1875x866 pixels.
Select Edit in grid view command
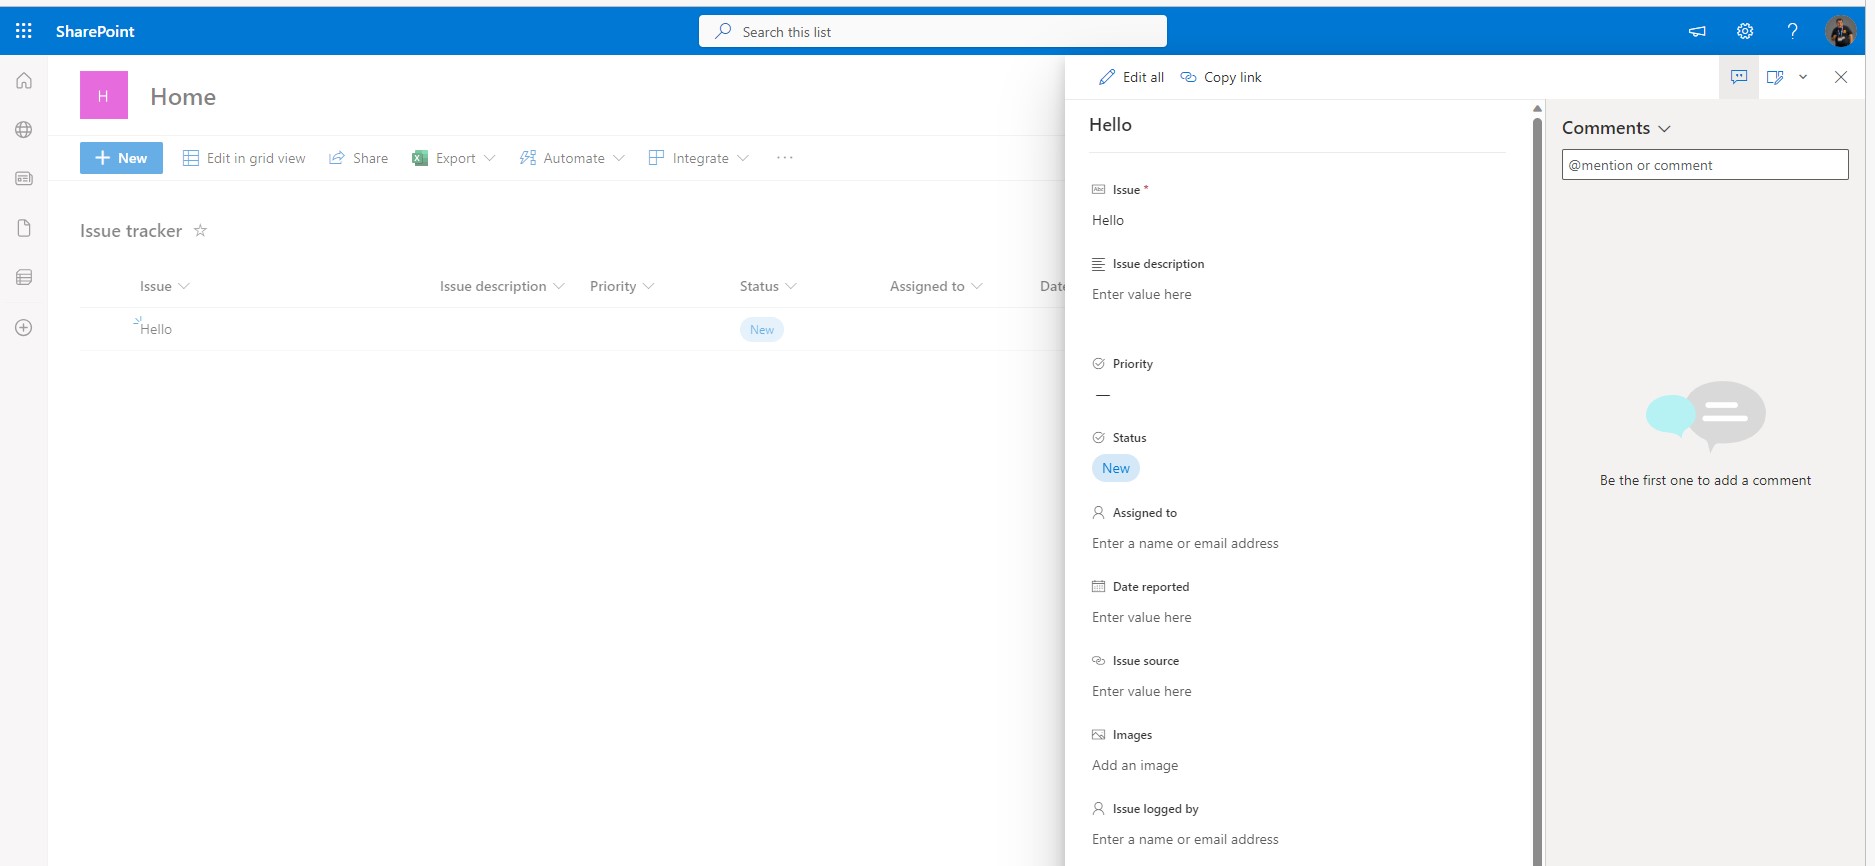click(x=244, y=158)
